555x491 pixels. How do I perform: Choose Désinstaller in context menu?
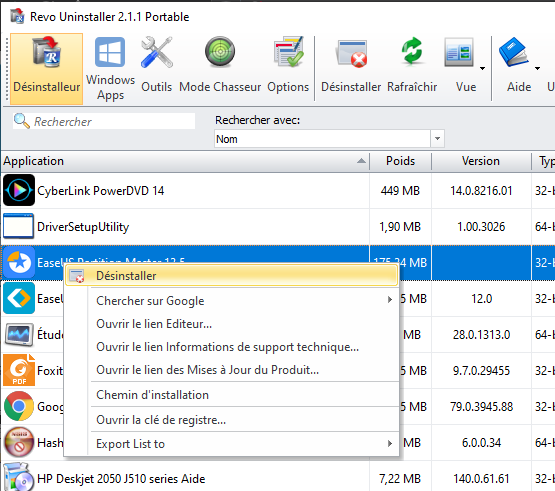pos(232,275)
